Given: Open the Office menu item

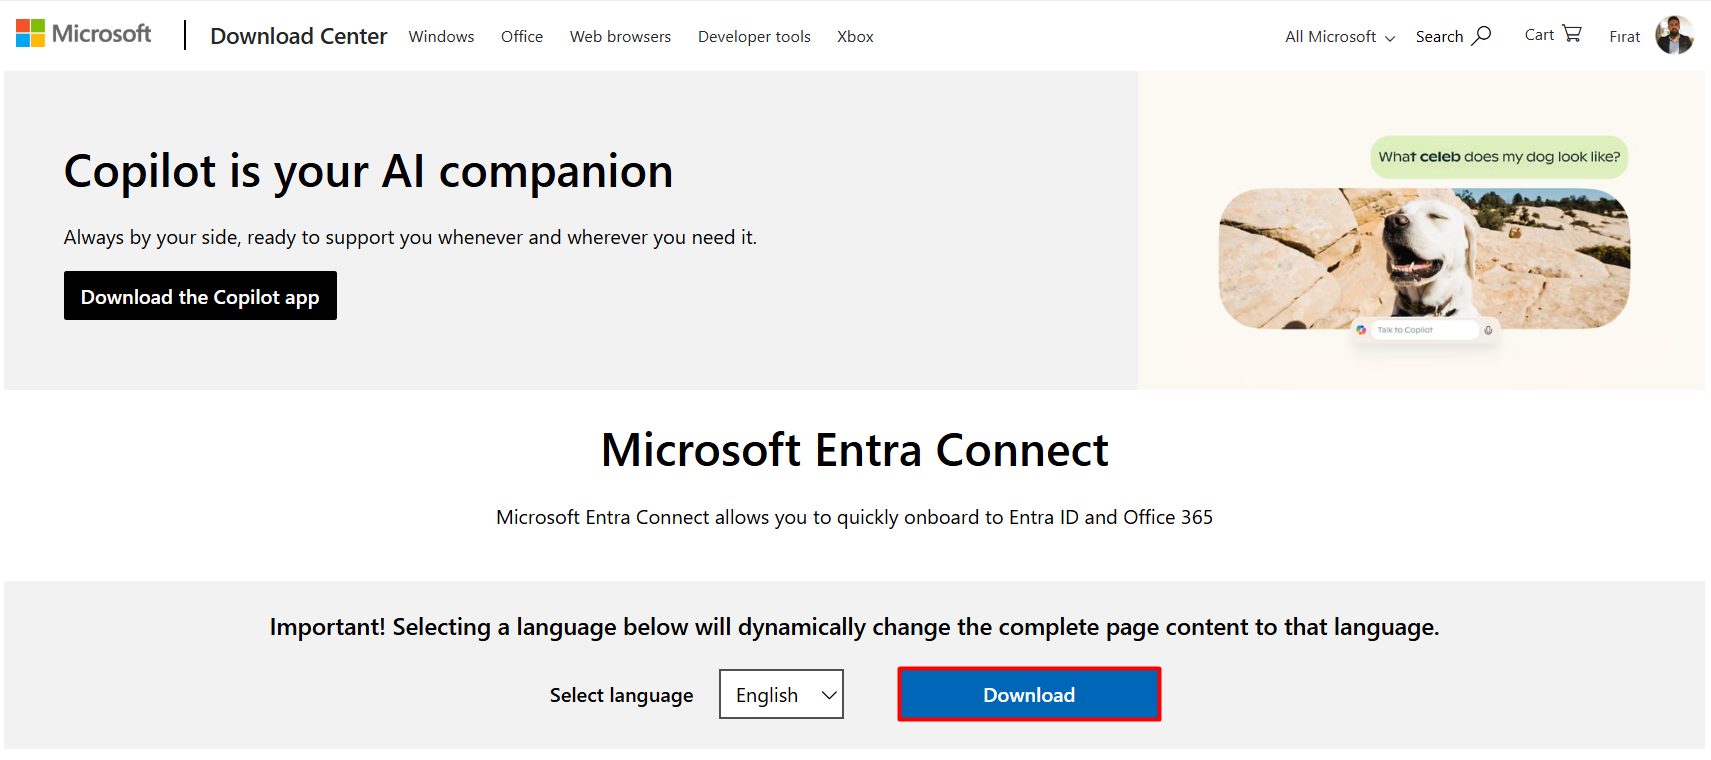Looking at the screenshot, I should coord(522,36).
